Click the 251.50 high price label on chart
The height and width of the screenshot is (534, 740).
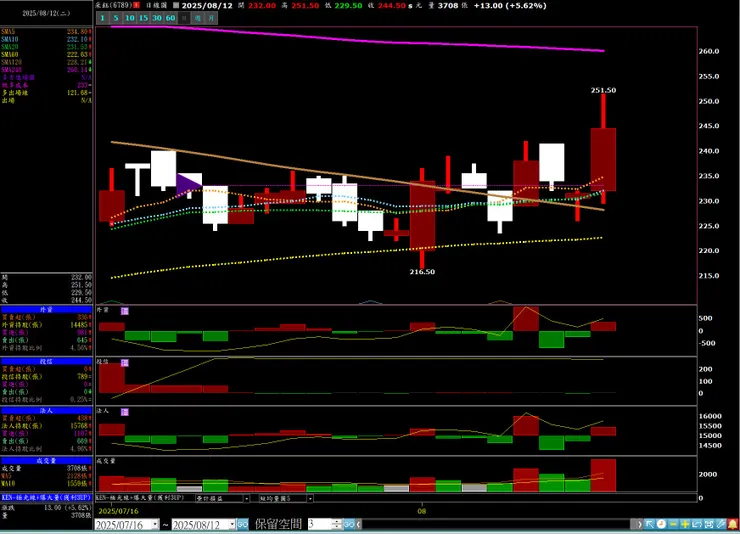point(603,90)
